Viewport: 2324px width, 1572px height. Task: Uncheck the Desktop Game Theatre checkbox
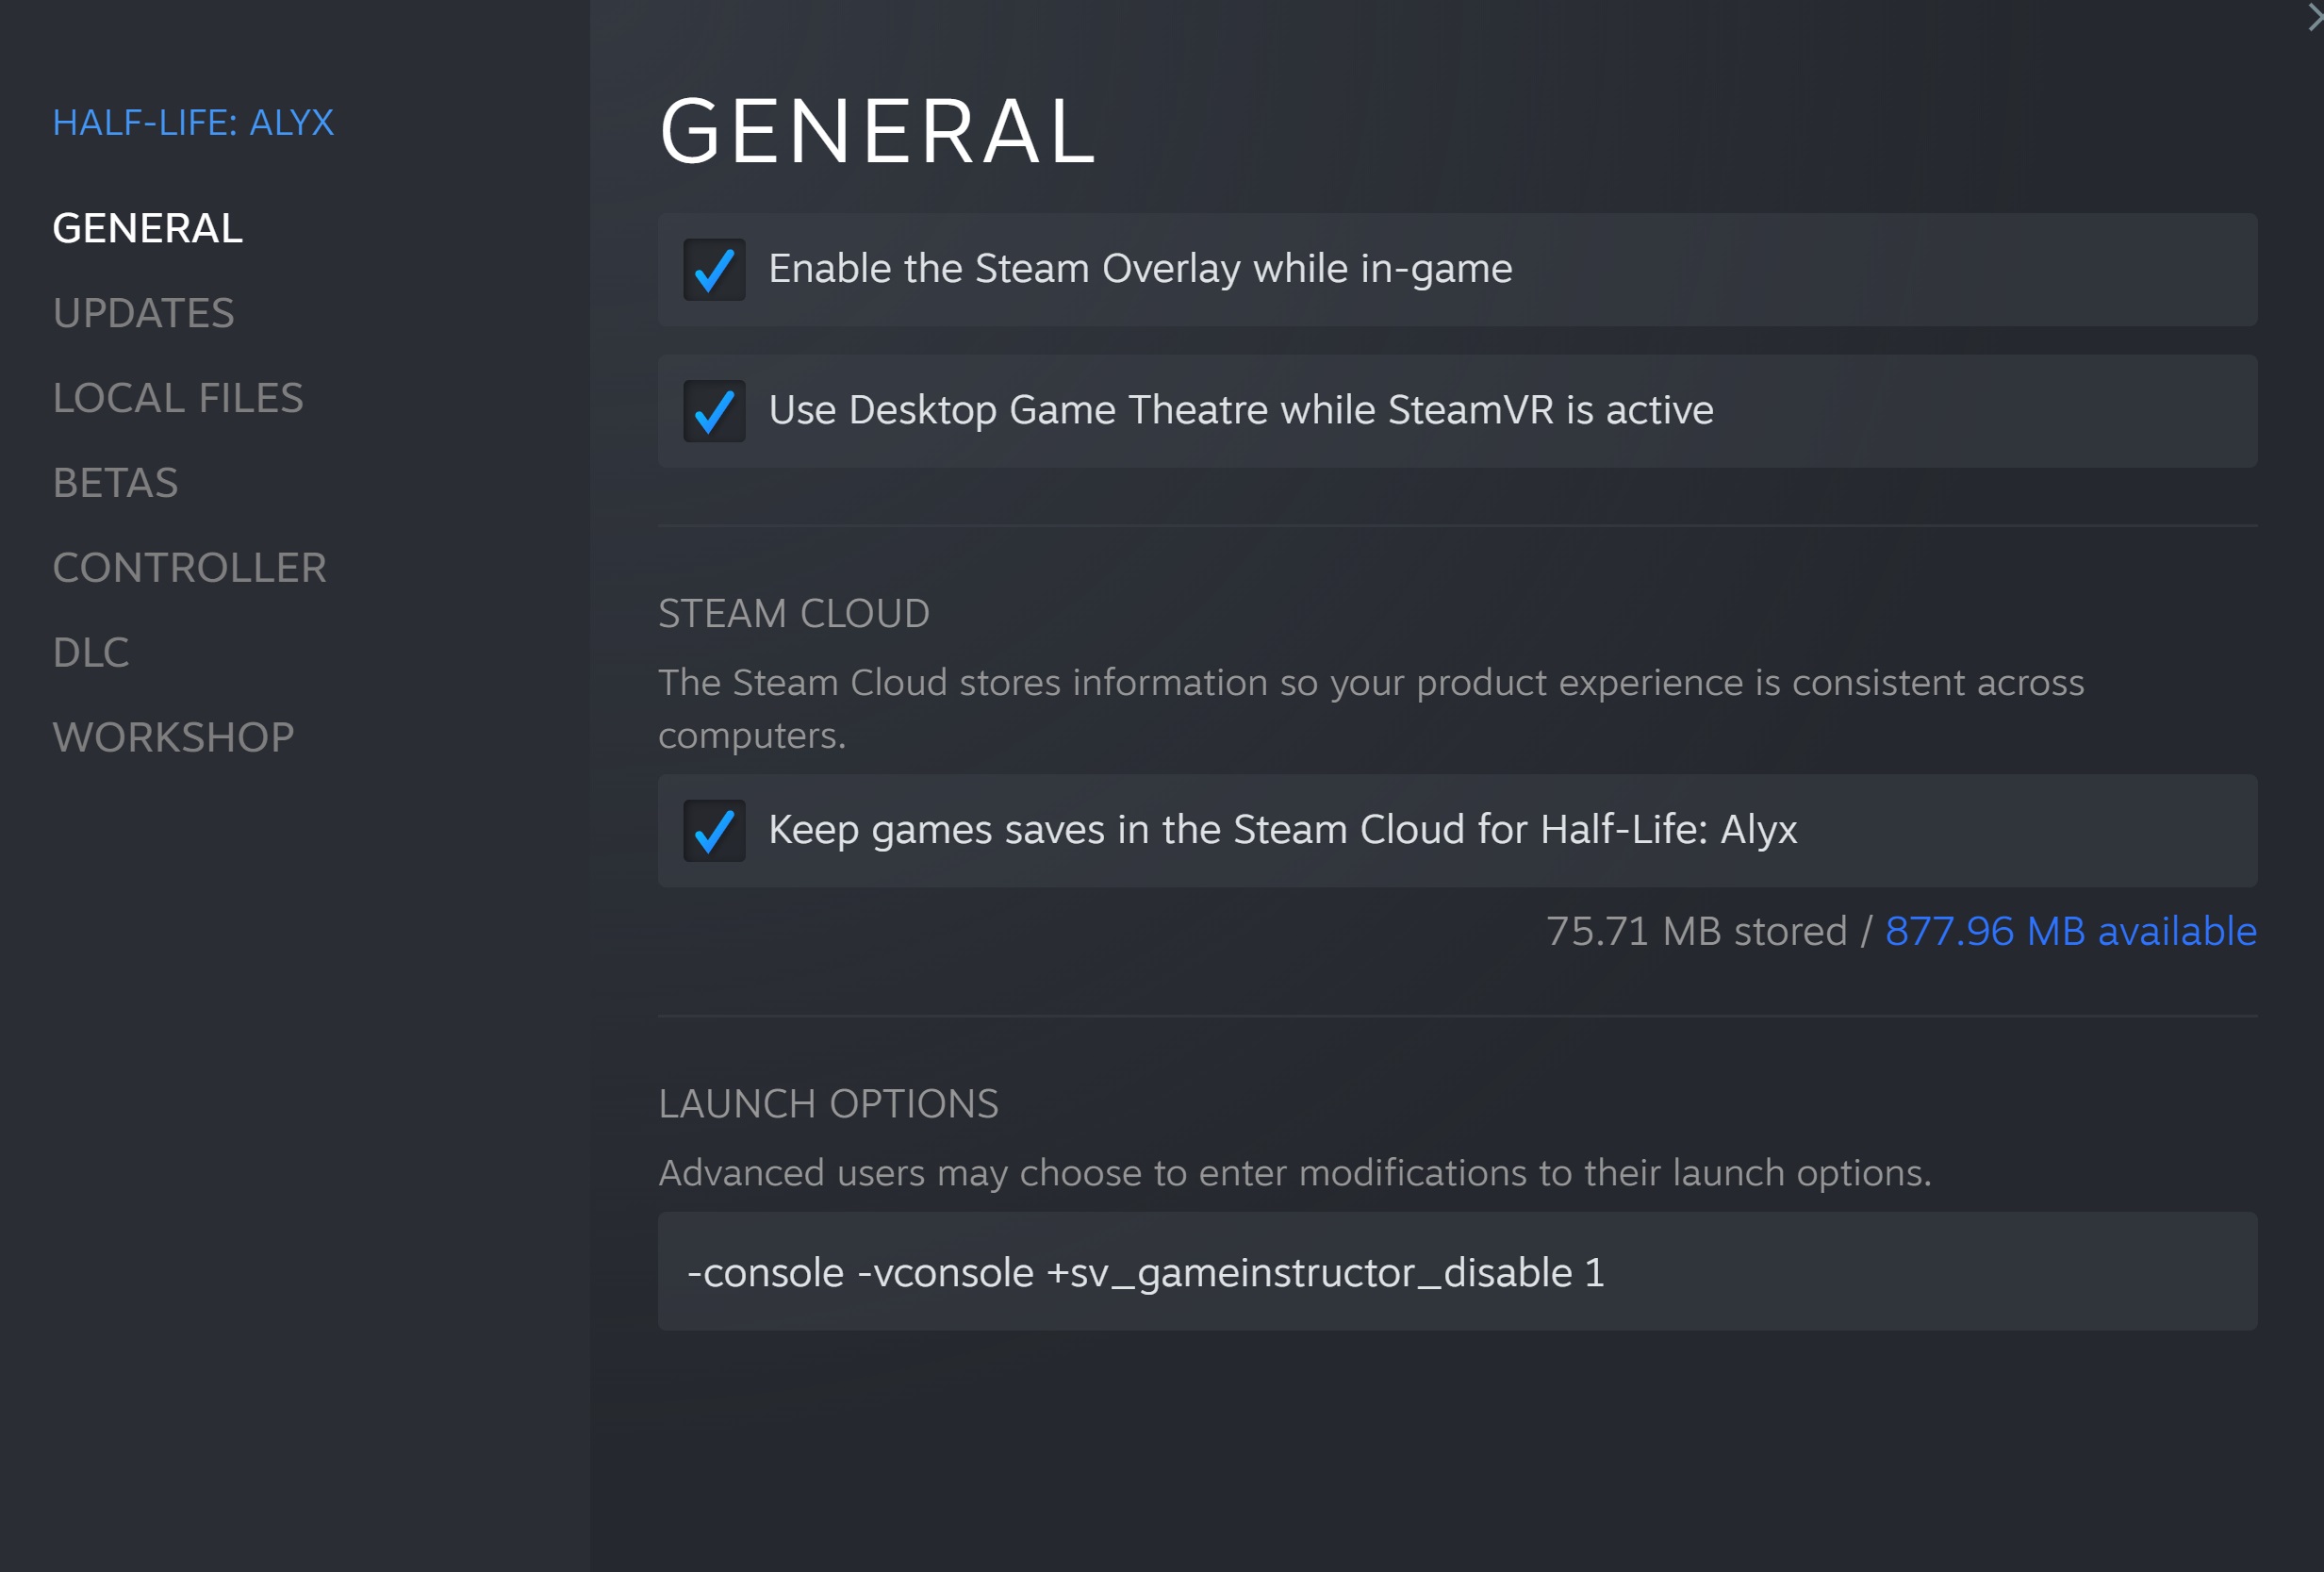click(x=714, y=411)
